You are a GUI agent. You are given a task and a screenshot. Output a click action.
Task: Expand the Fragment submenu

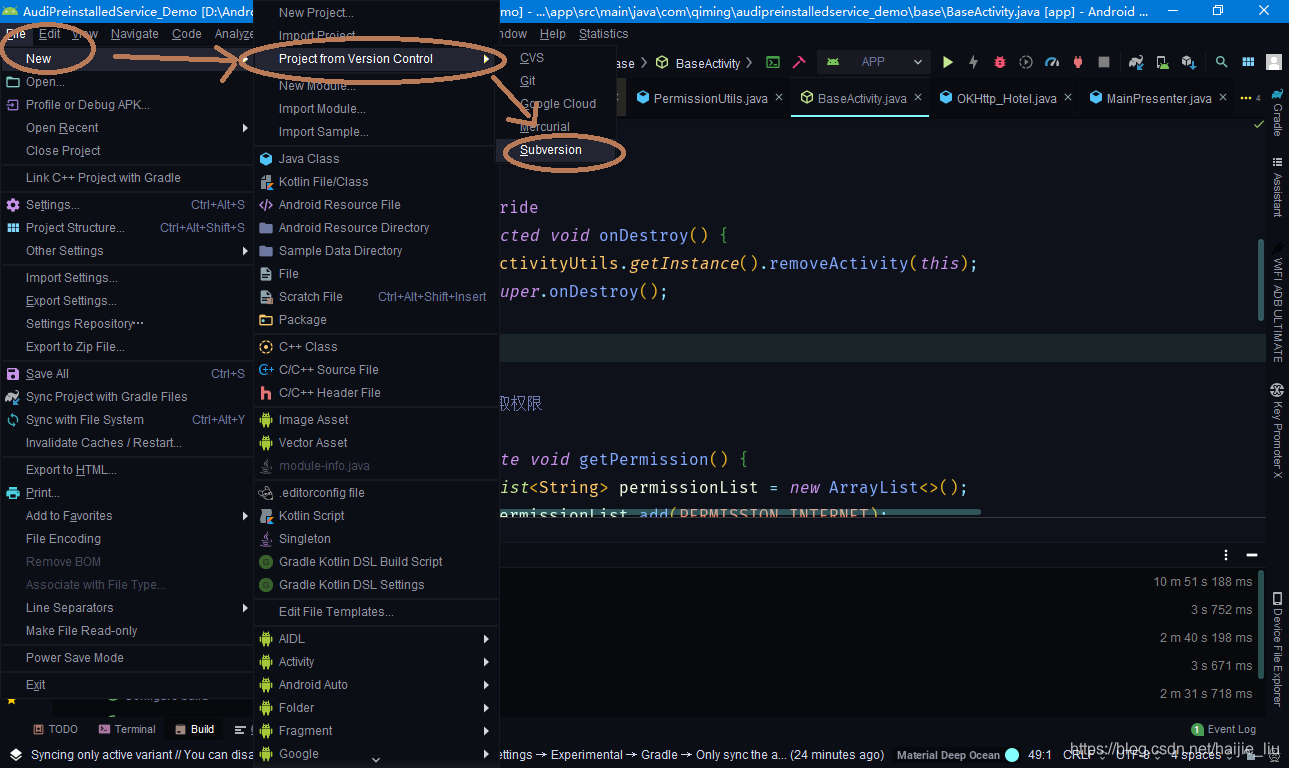(376, 731)
